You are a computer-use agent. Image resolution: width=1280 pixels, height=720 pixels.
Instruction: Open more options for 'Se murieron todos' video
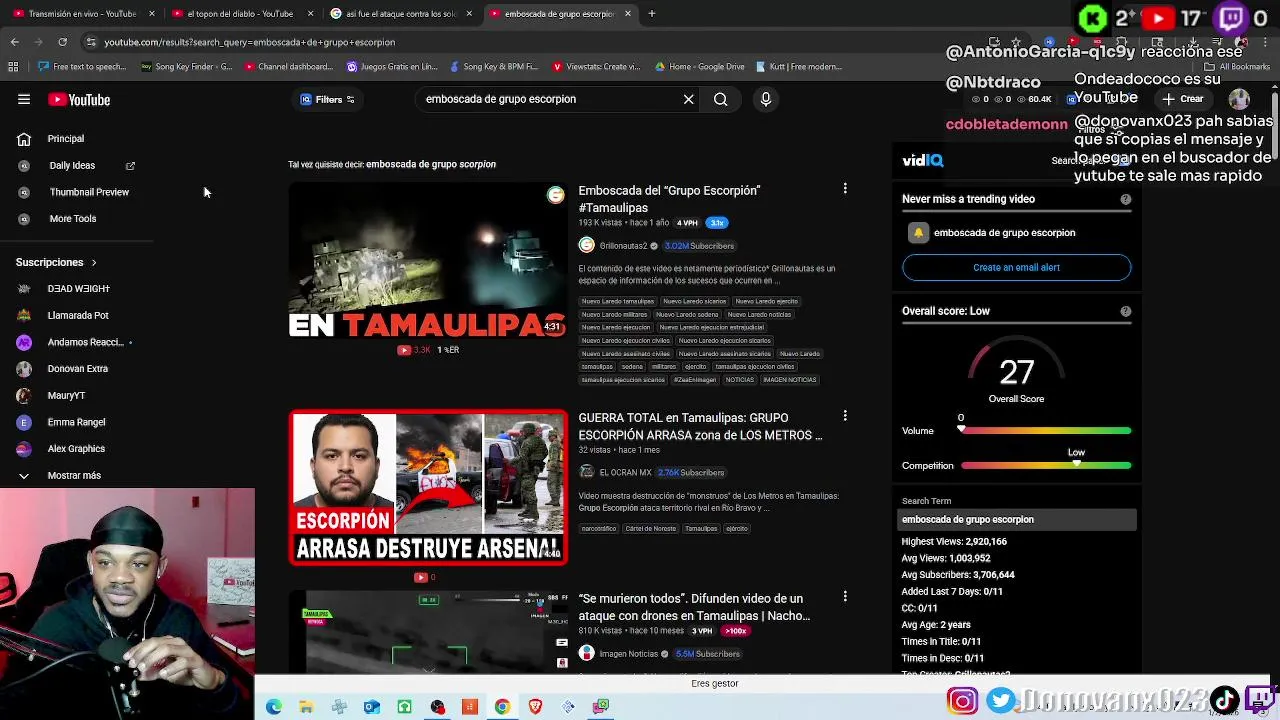click(x=845, y=597)
